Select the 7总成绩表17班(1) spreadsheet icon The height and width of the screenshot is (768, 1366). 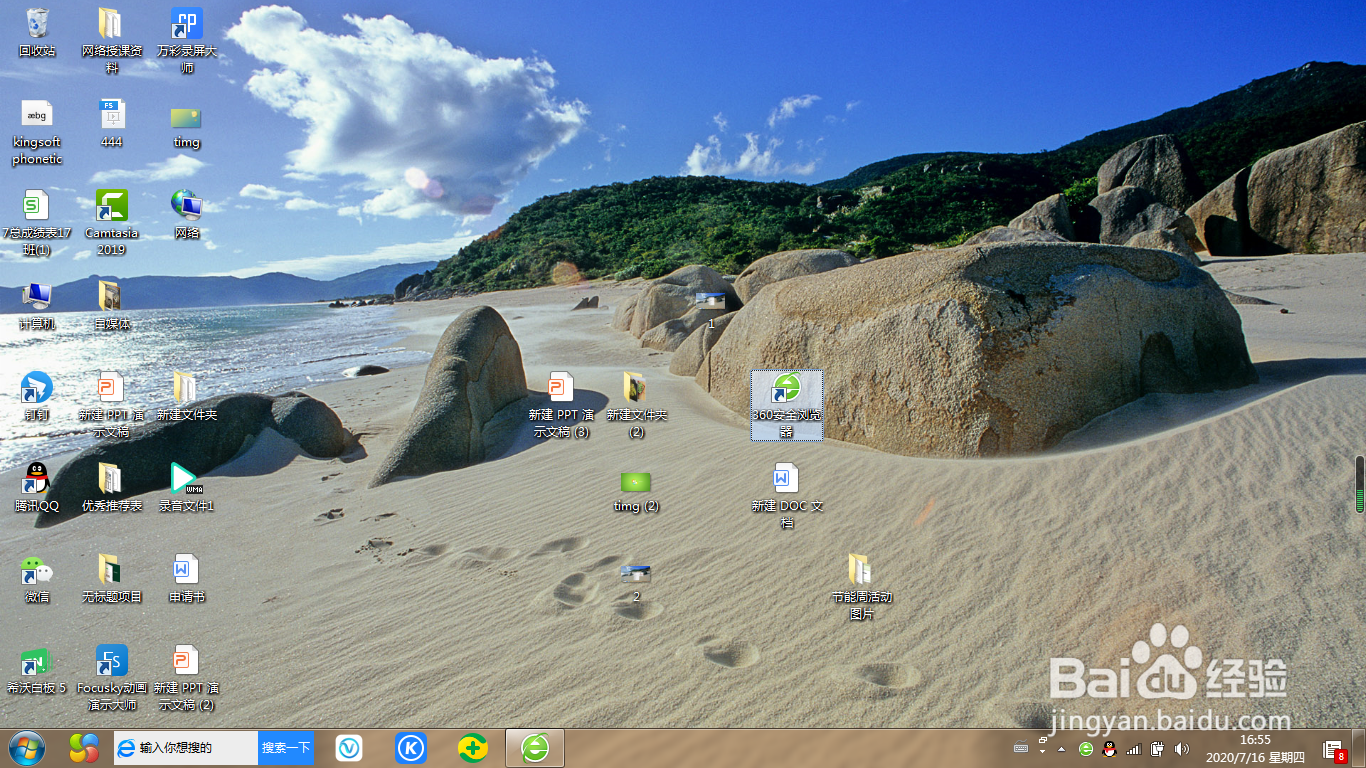[x=37, y=223]
